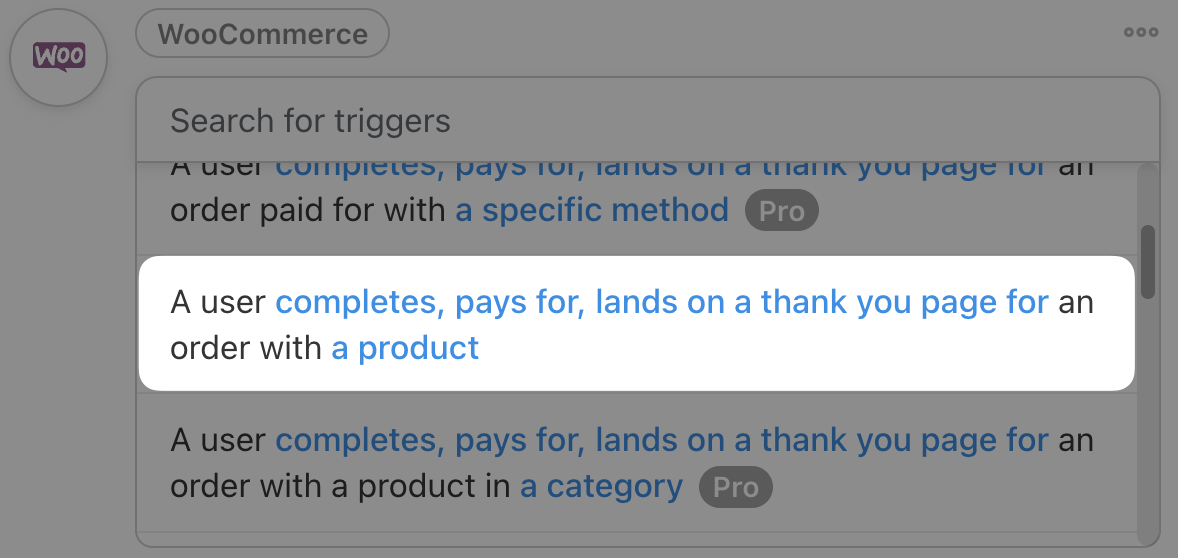Click the Pro badge beside "a category"
1178x558 pixels.
pyautogui.click(x=735, y=488)
